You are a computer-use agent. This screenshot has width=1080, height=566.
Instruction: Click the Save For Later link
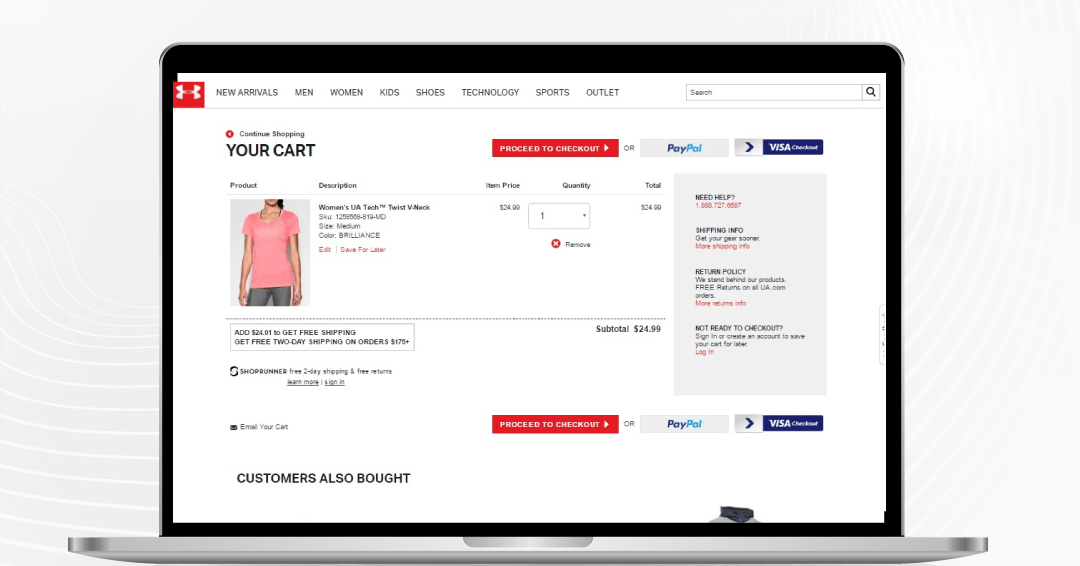click(363, 250)
